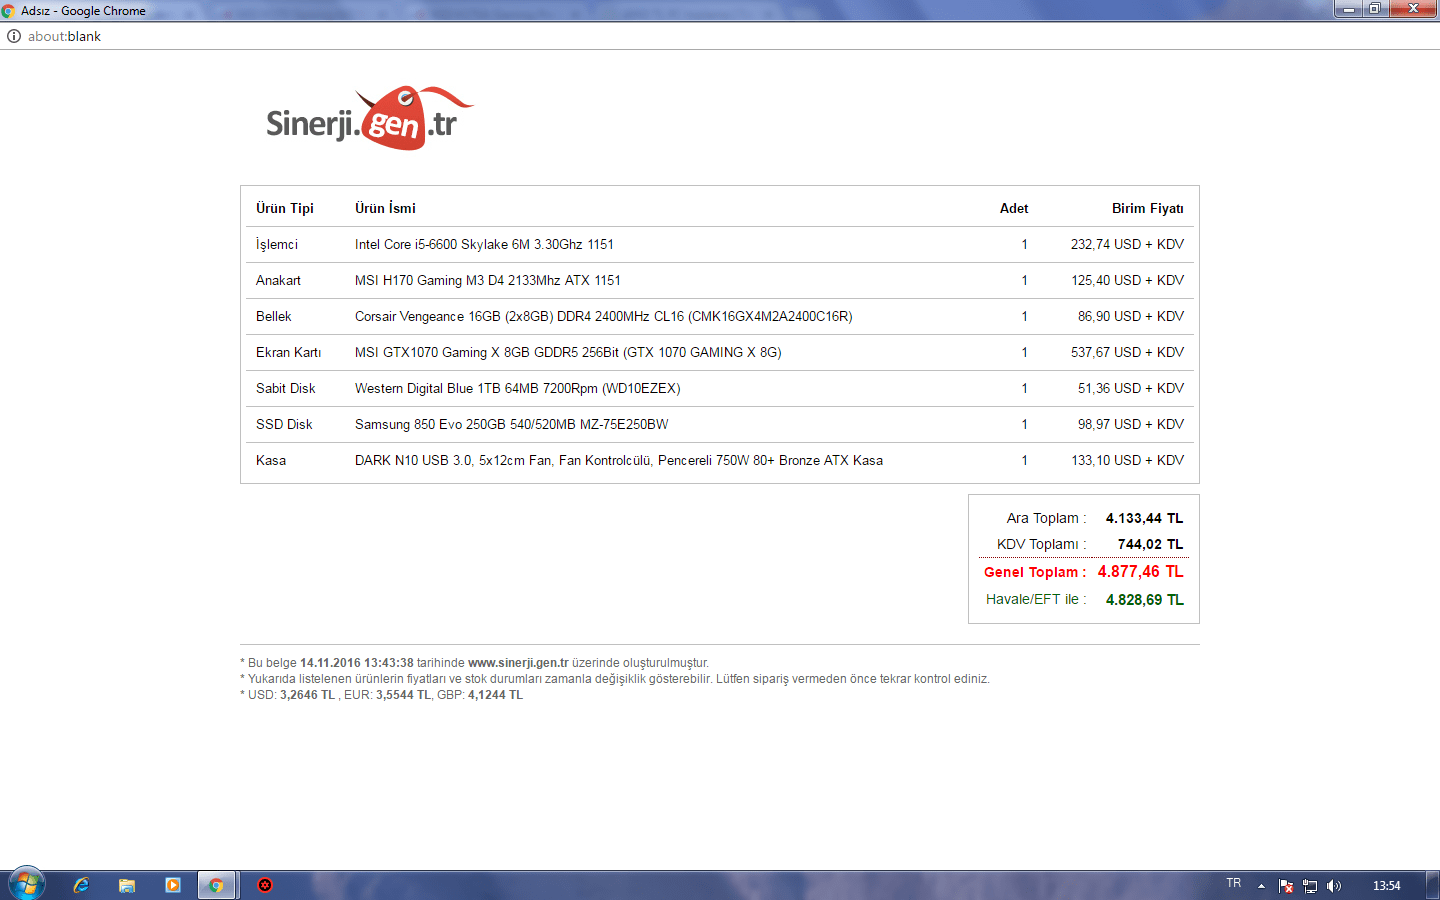Open Windows Media Player taskbar icon
Viewport: 1440px width, 900px height.
pyautogui.click(x=173, y=885)
